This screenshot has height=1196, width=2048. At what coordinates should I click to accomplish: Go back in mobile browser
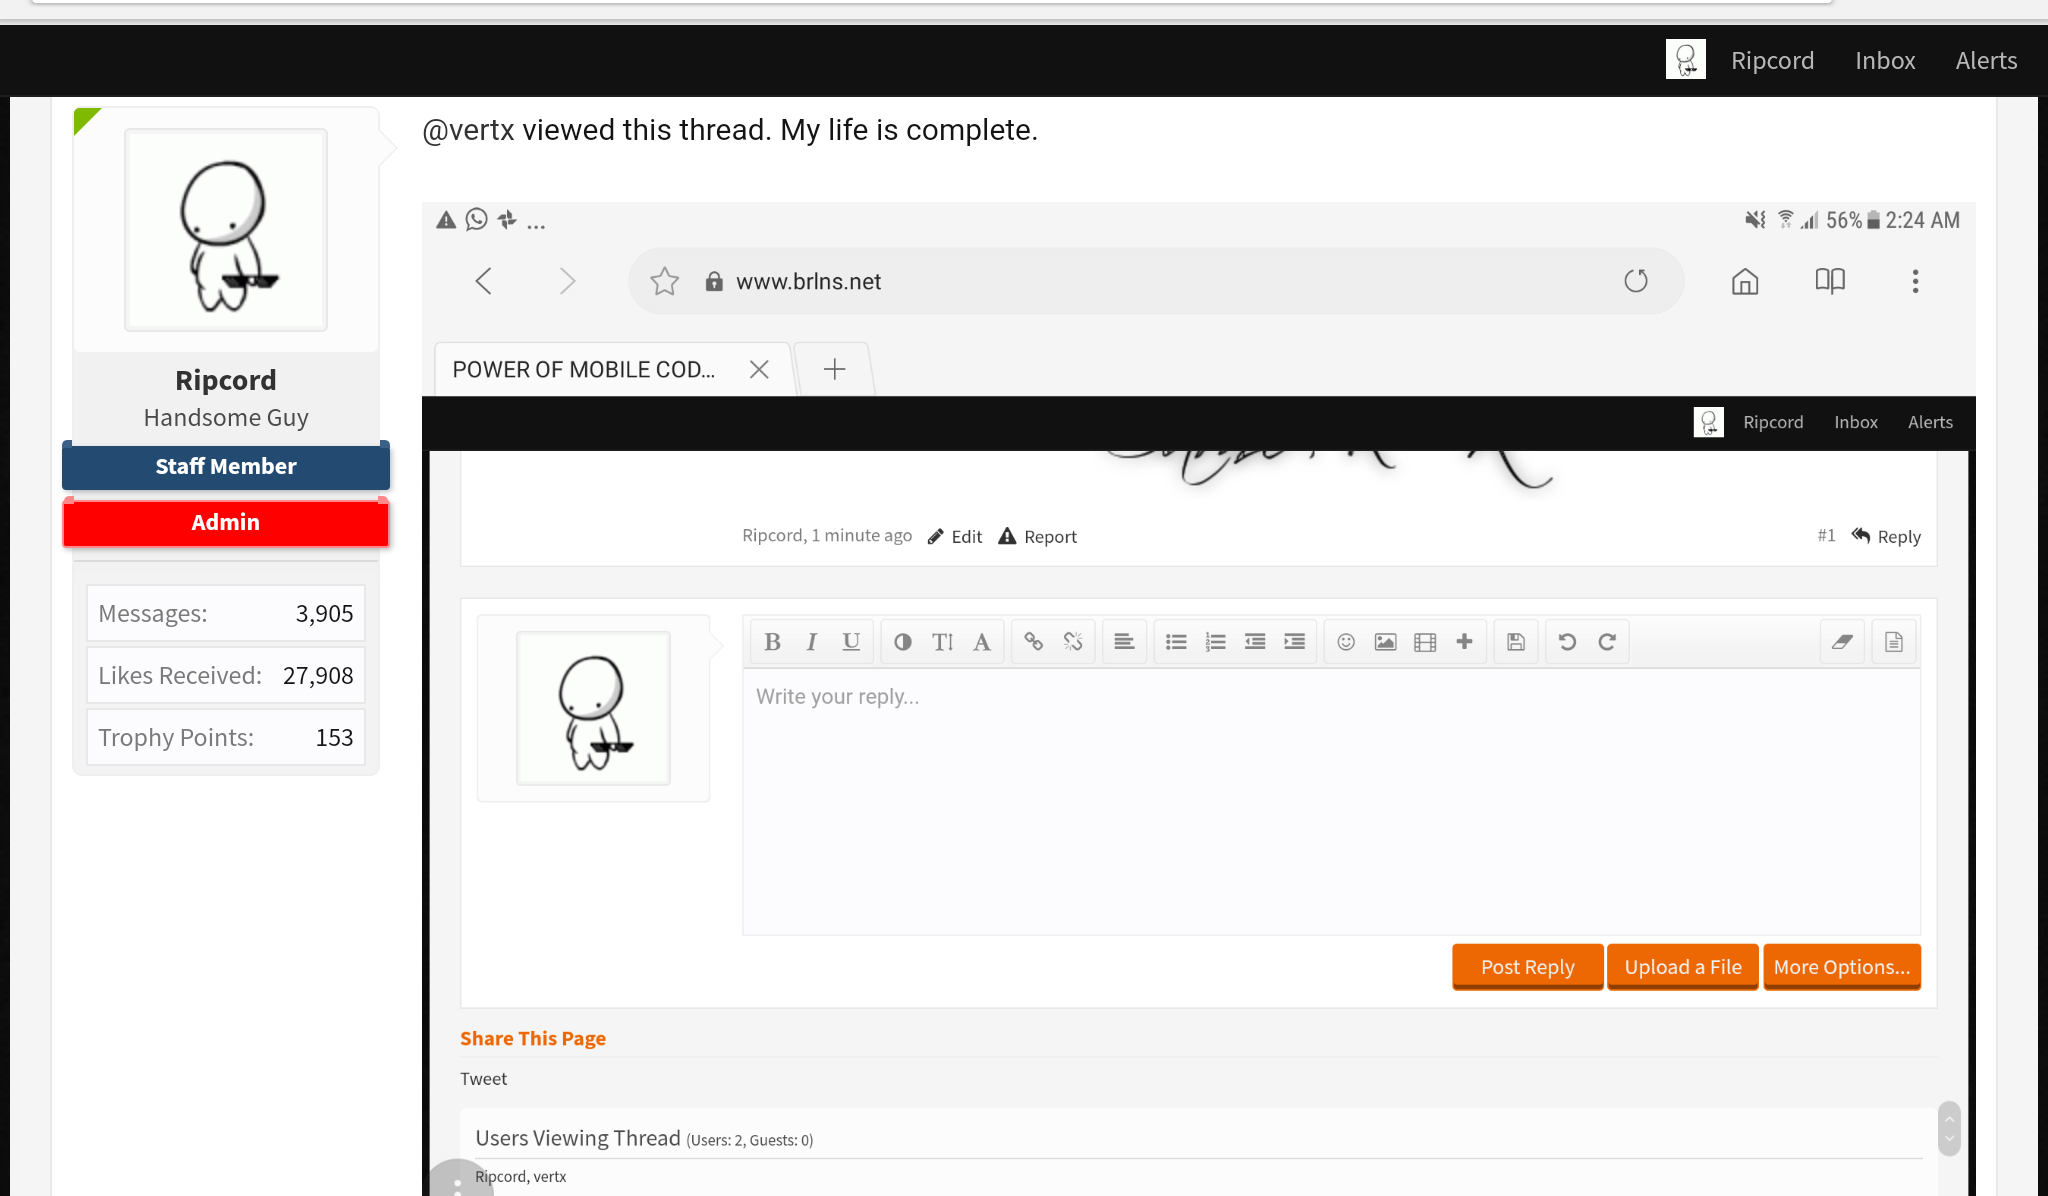484,281
